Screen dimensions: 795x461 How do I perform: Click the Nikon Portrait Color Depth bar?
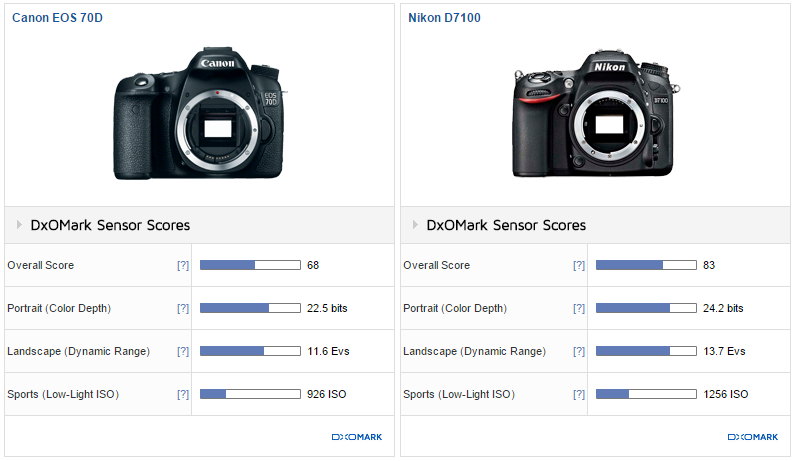pos(646,308)
